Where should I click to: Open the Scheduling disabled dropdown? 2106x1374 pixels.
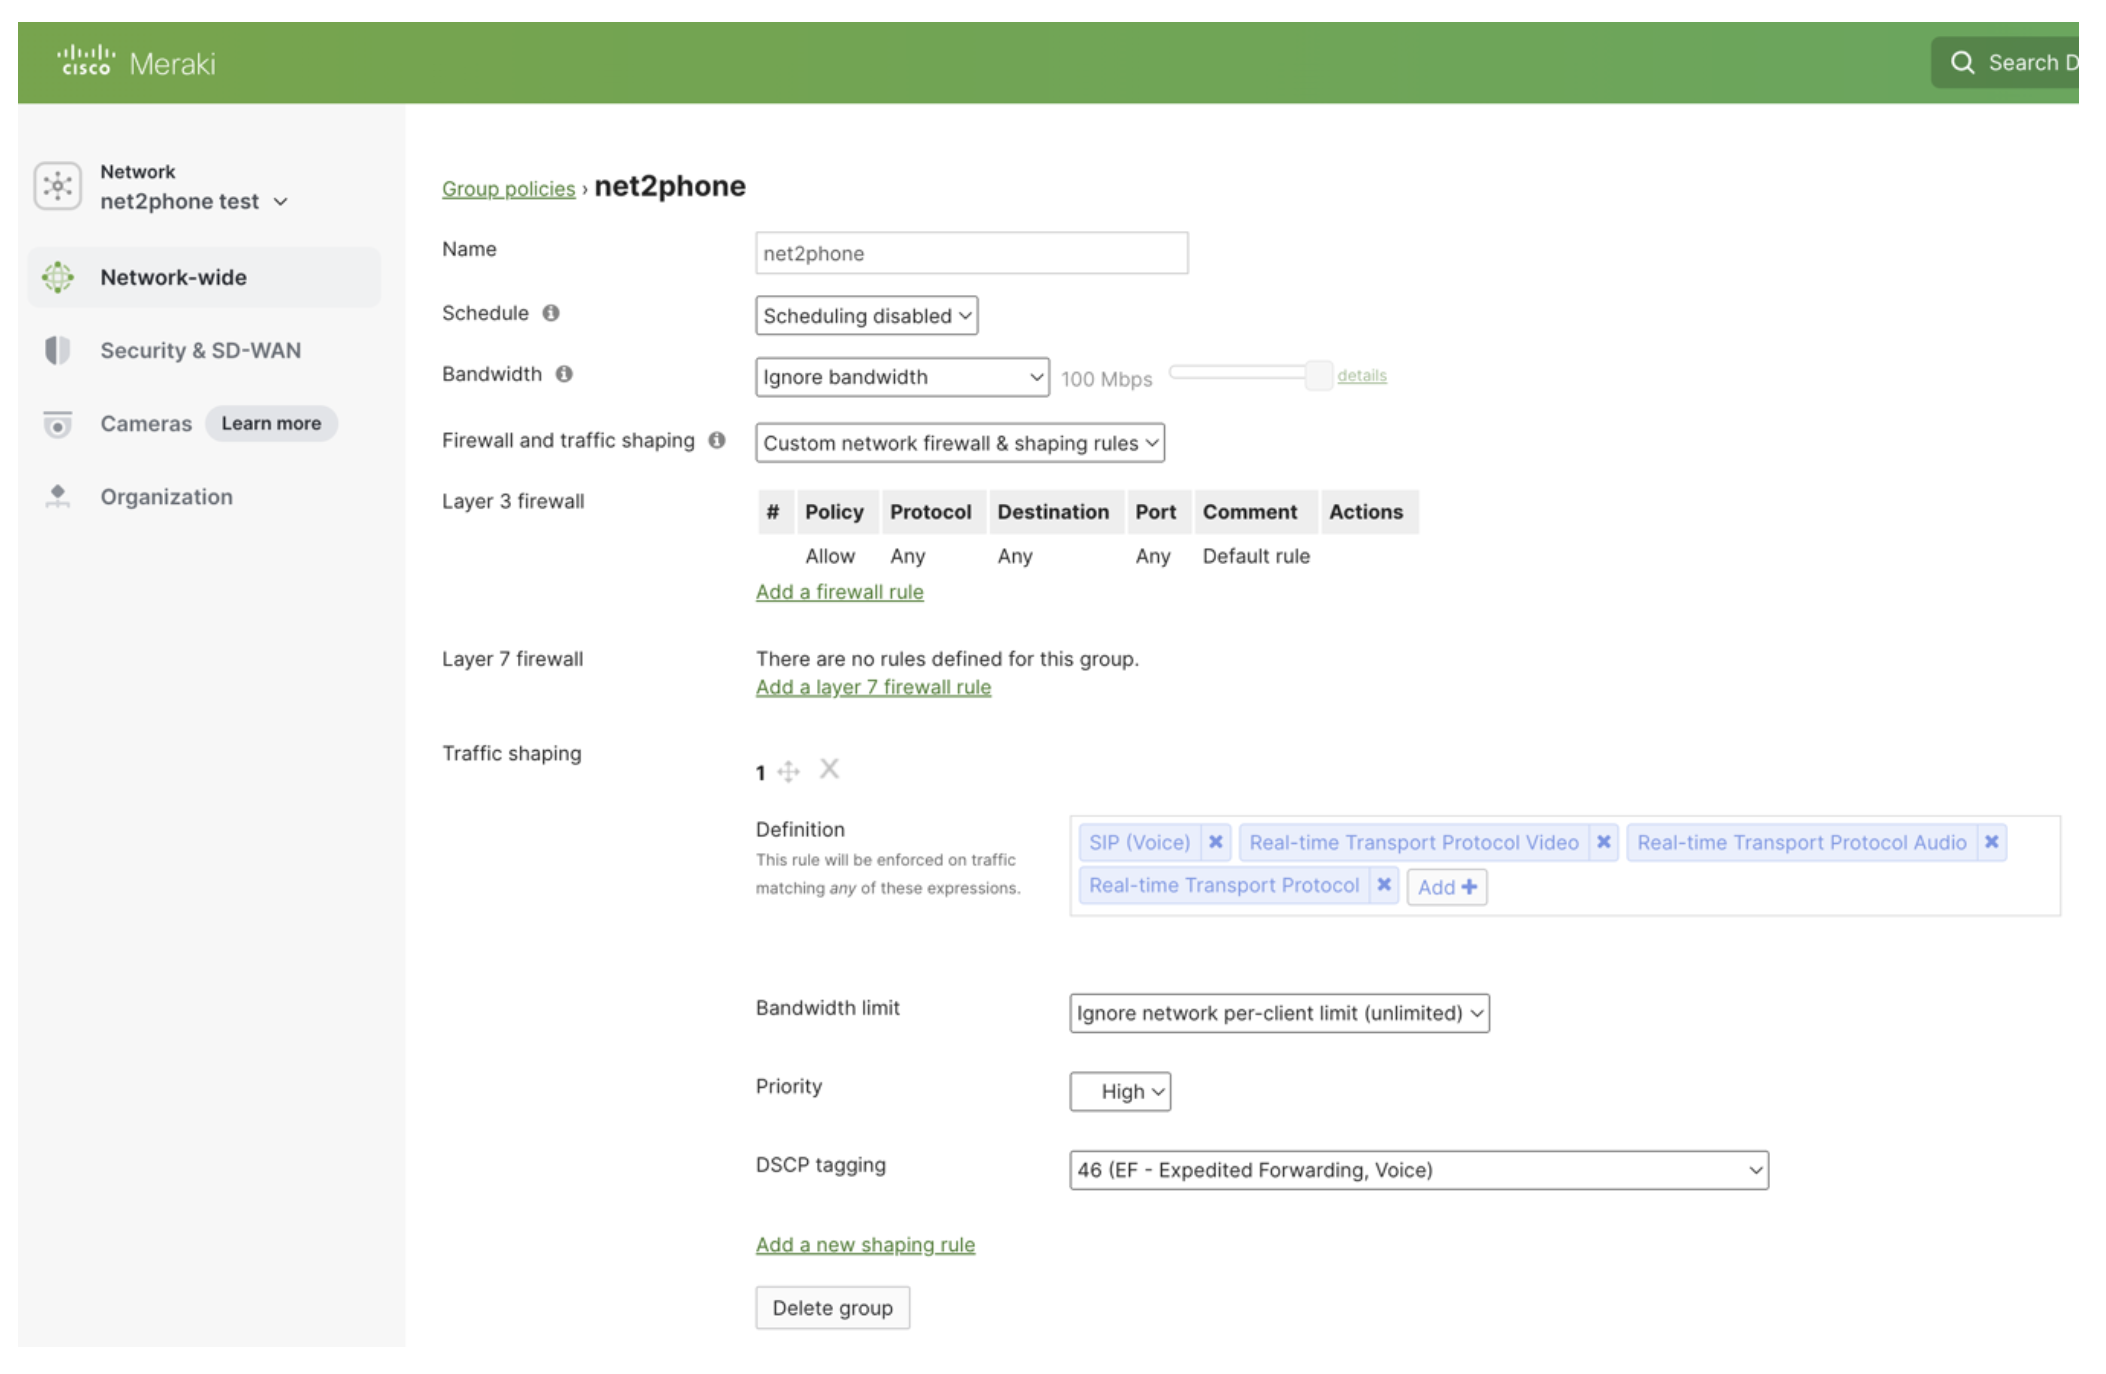click(x=866, y=316)
